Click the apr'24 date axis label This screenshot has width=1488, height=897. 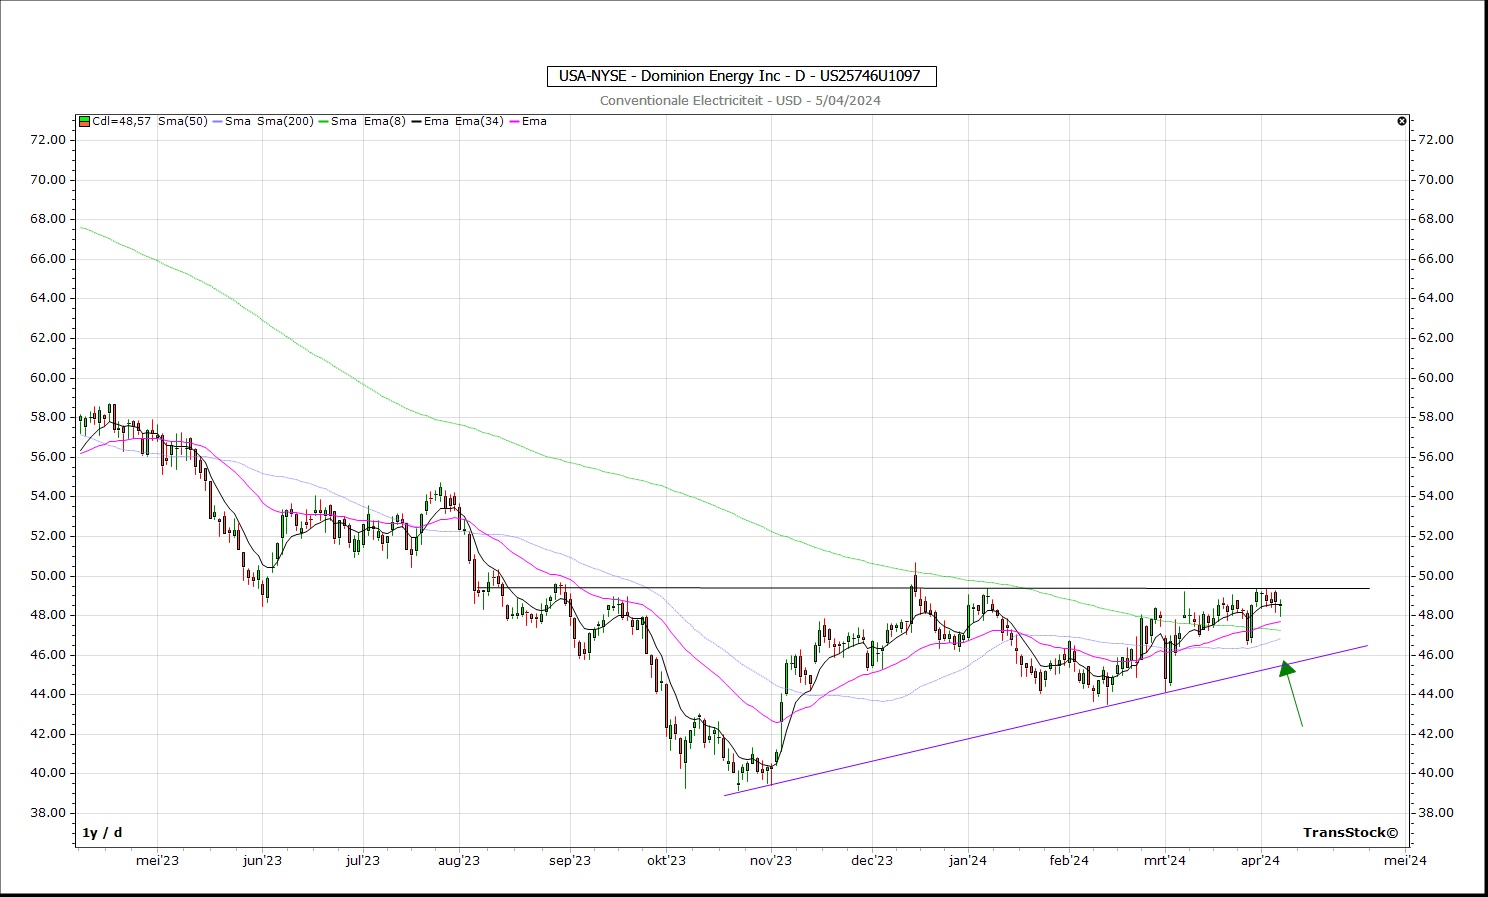(x=1261, y=860)
